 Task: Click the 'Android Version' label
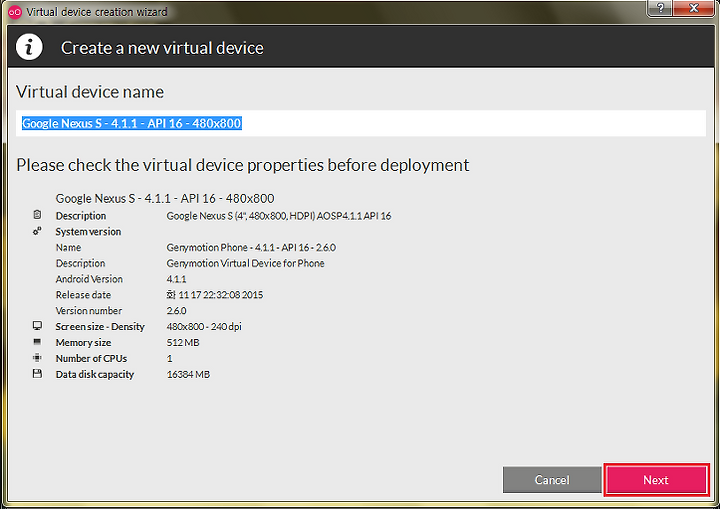89,279
